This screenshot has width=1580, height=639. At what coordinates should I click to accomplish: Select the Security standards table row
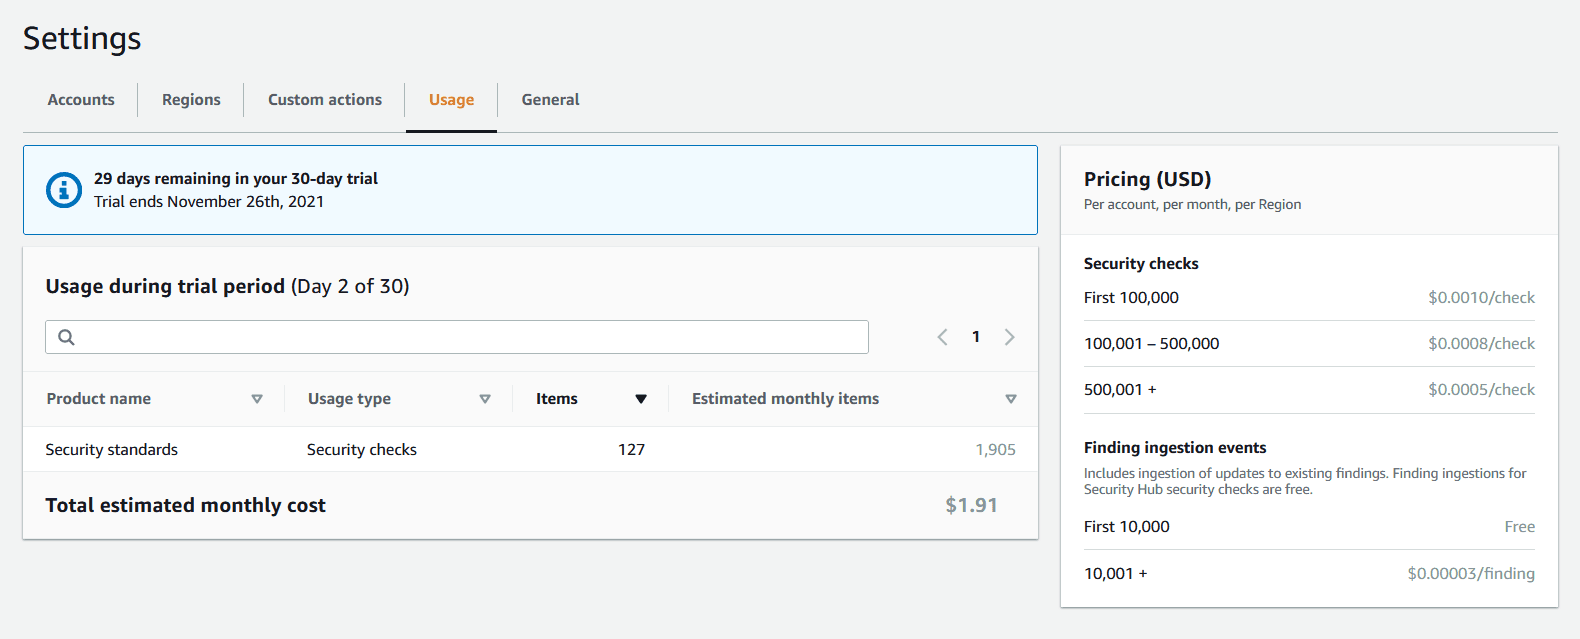(112, 450)
